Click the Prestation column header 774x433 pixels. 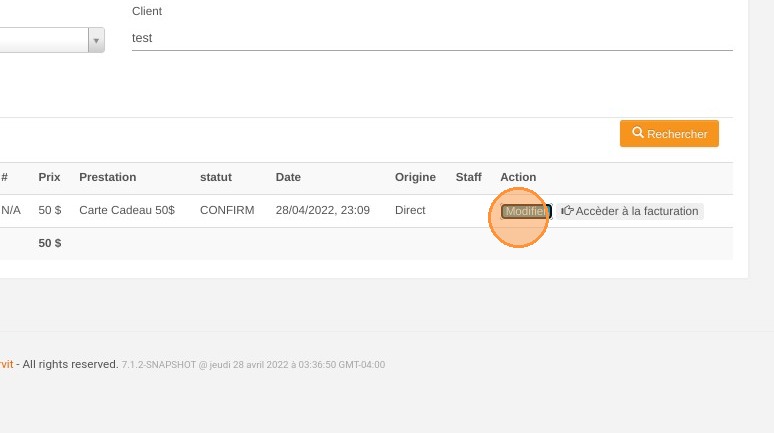[108, 177]
